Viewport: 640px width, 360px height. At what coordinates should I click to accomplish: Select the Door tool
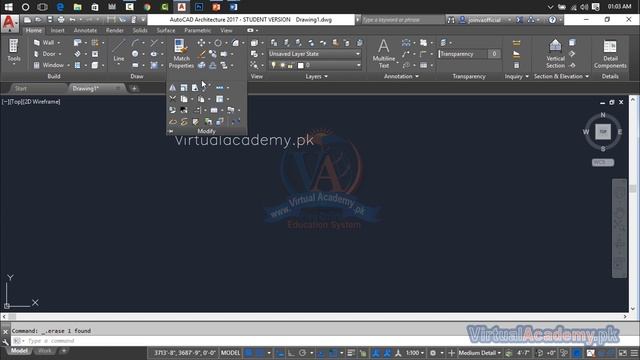[45, 54]
